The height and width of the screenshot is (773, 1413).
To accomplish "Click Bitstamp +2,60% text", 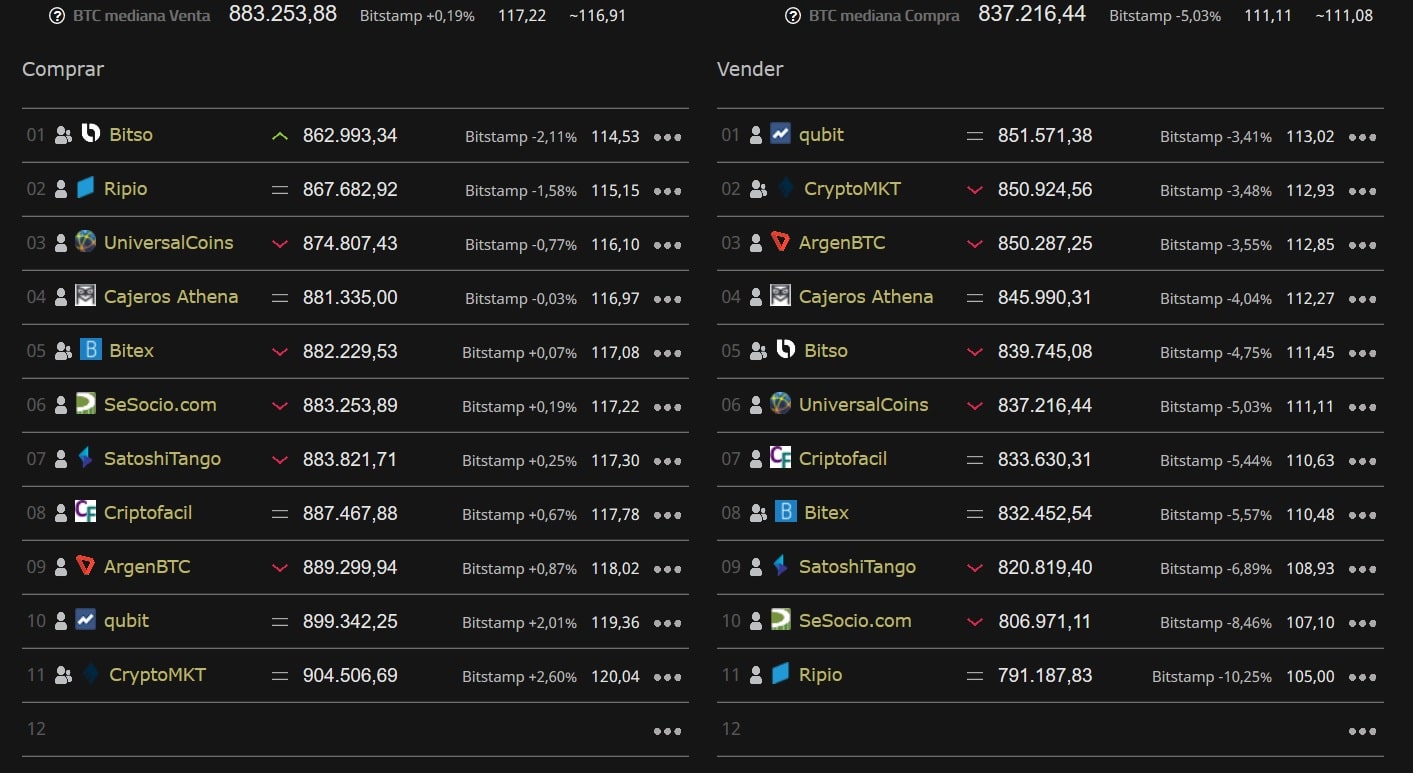I will (519, 677).
